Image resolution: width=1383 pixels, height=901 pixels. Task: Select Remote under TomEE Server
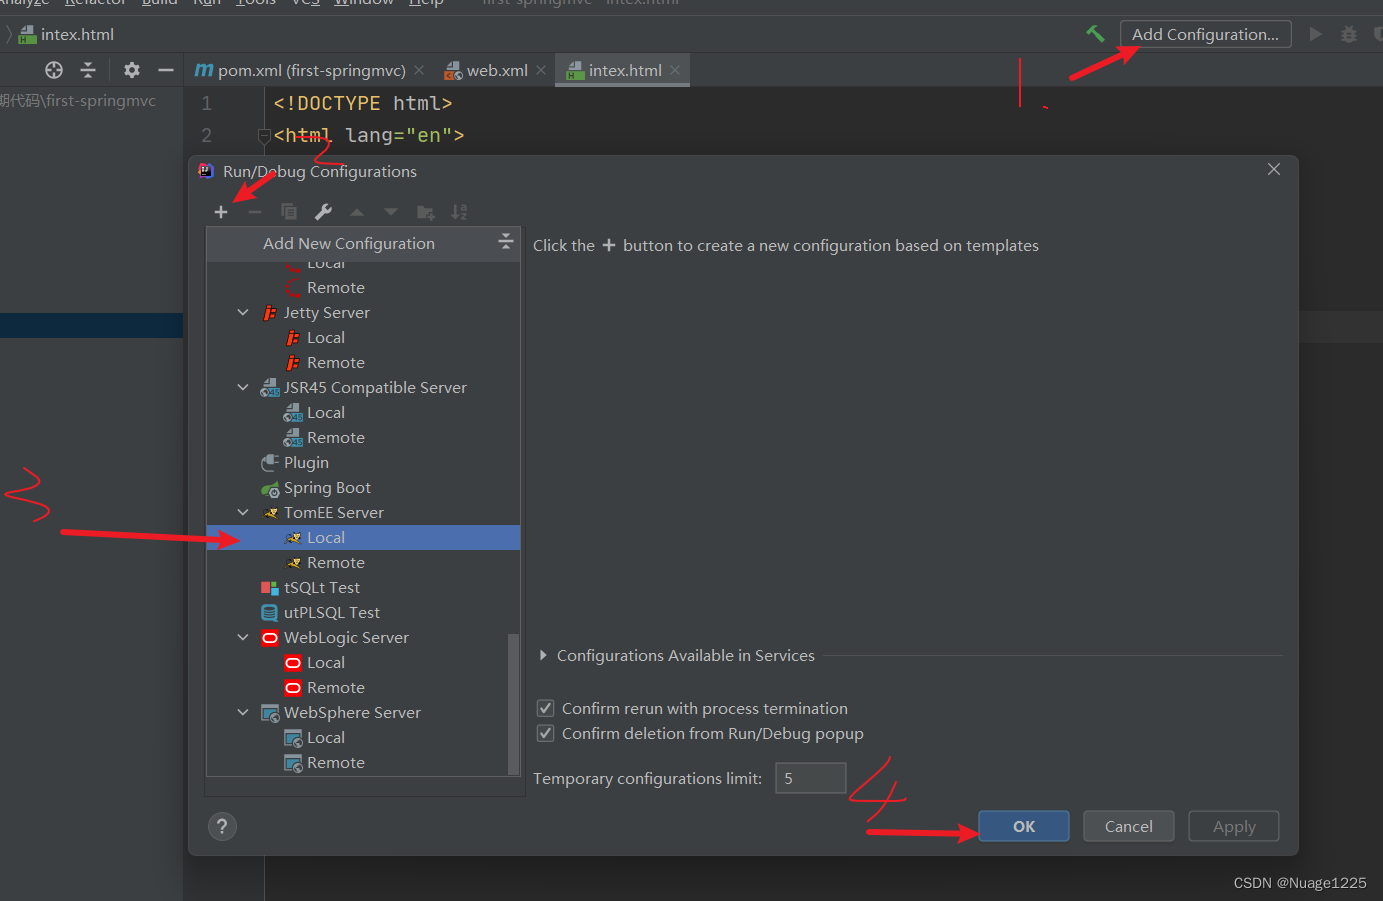(x=336, y=562)
